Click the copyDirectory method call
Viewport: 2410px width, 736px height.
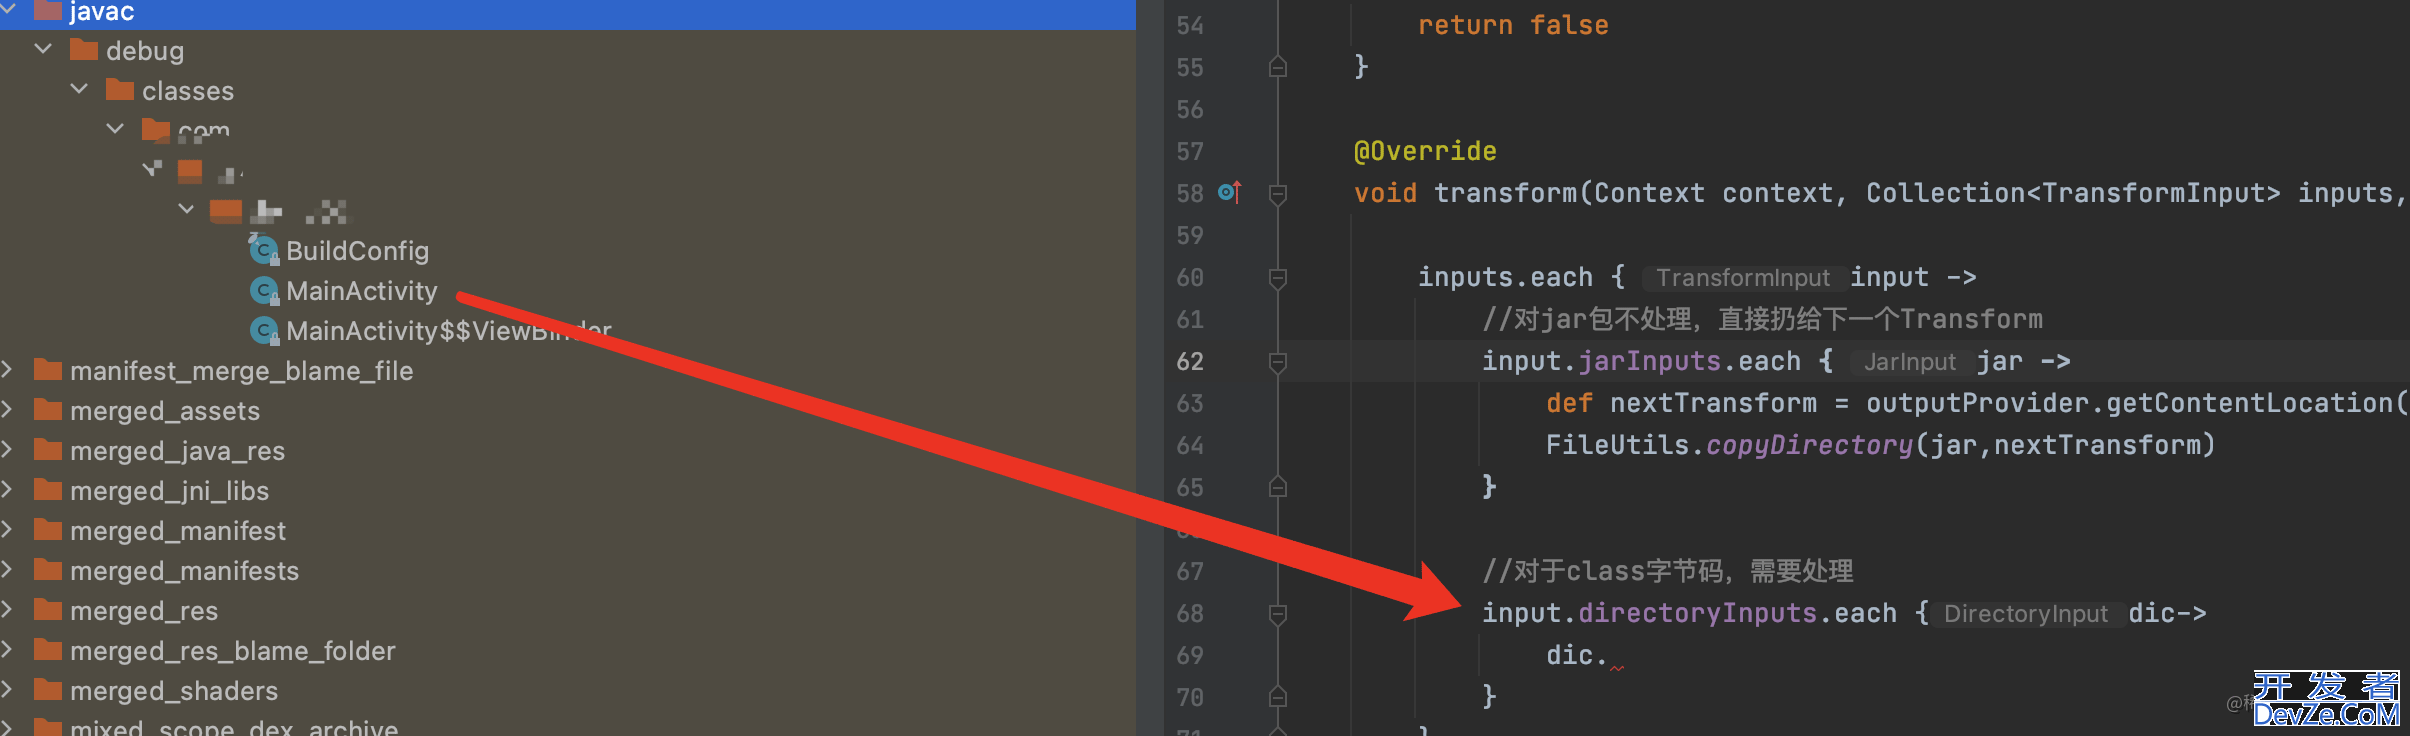pyautogui.click(x=1809, y=445)
